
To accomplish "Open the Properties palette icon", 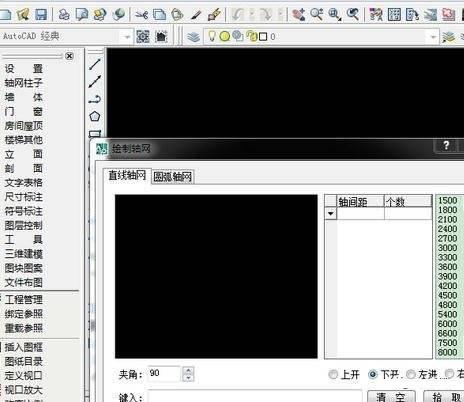I will [x=376, y=15].
